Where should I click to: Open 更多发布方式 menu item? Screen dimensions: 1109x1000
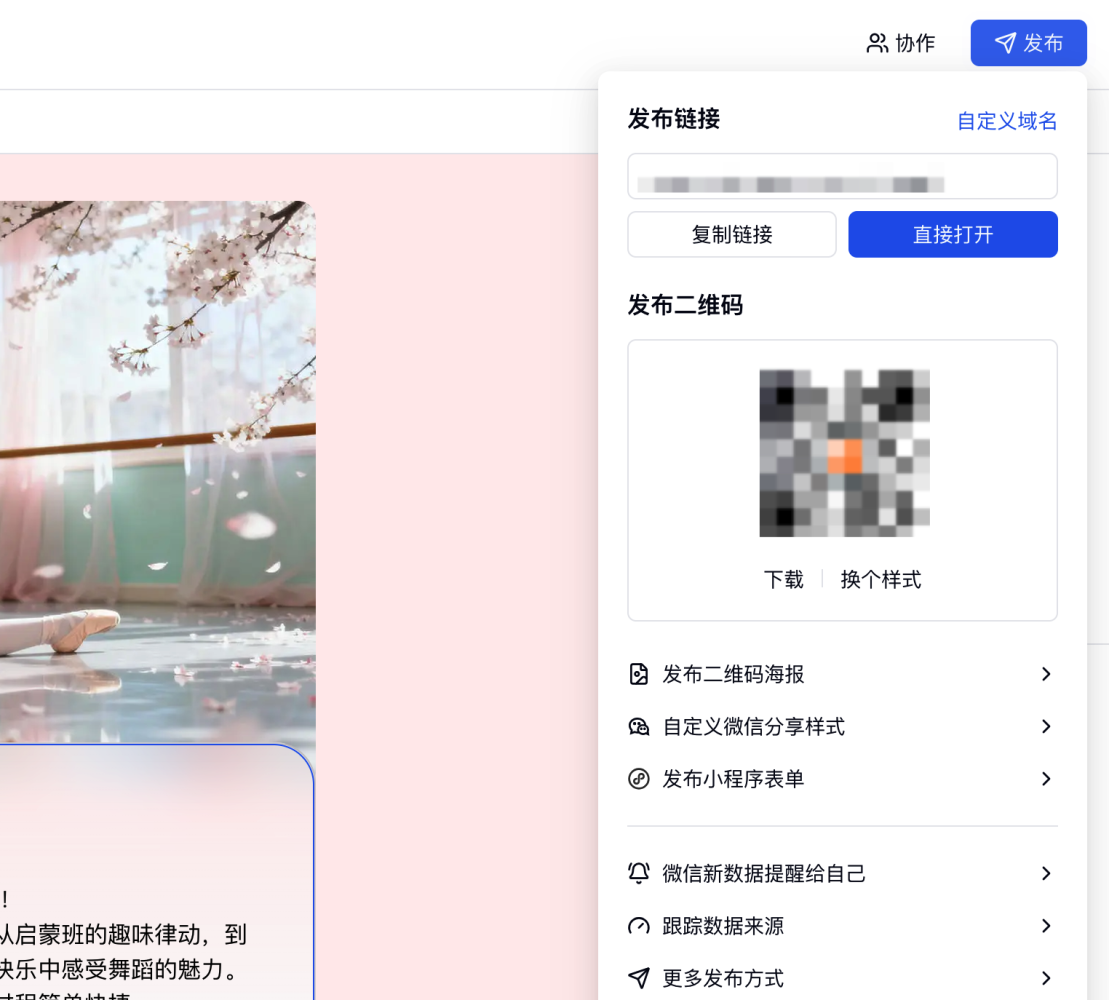click(x=723, y=978)
